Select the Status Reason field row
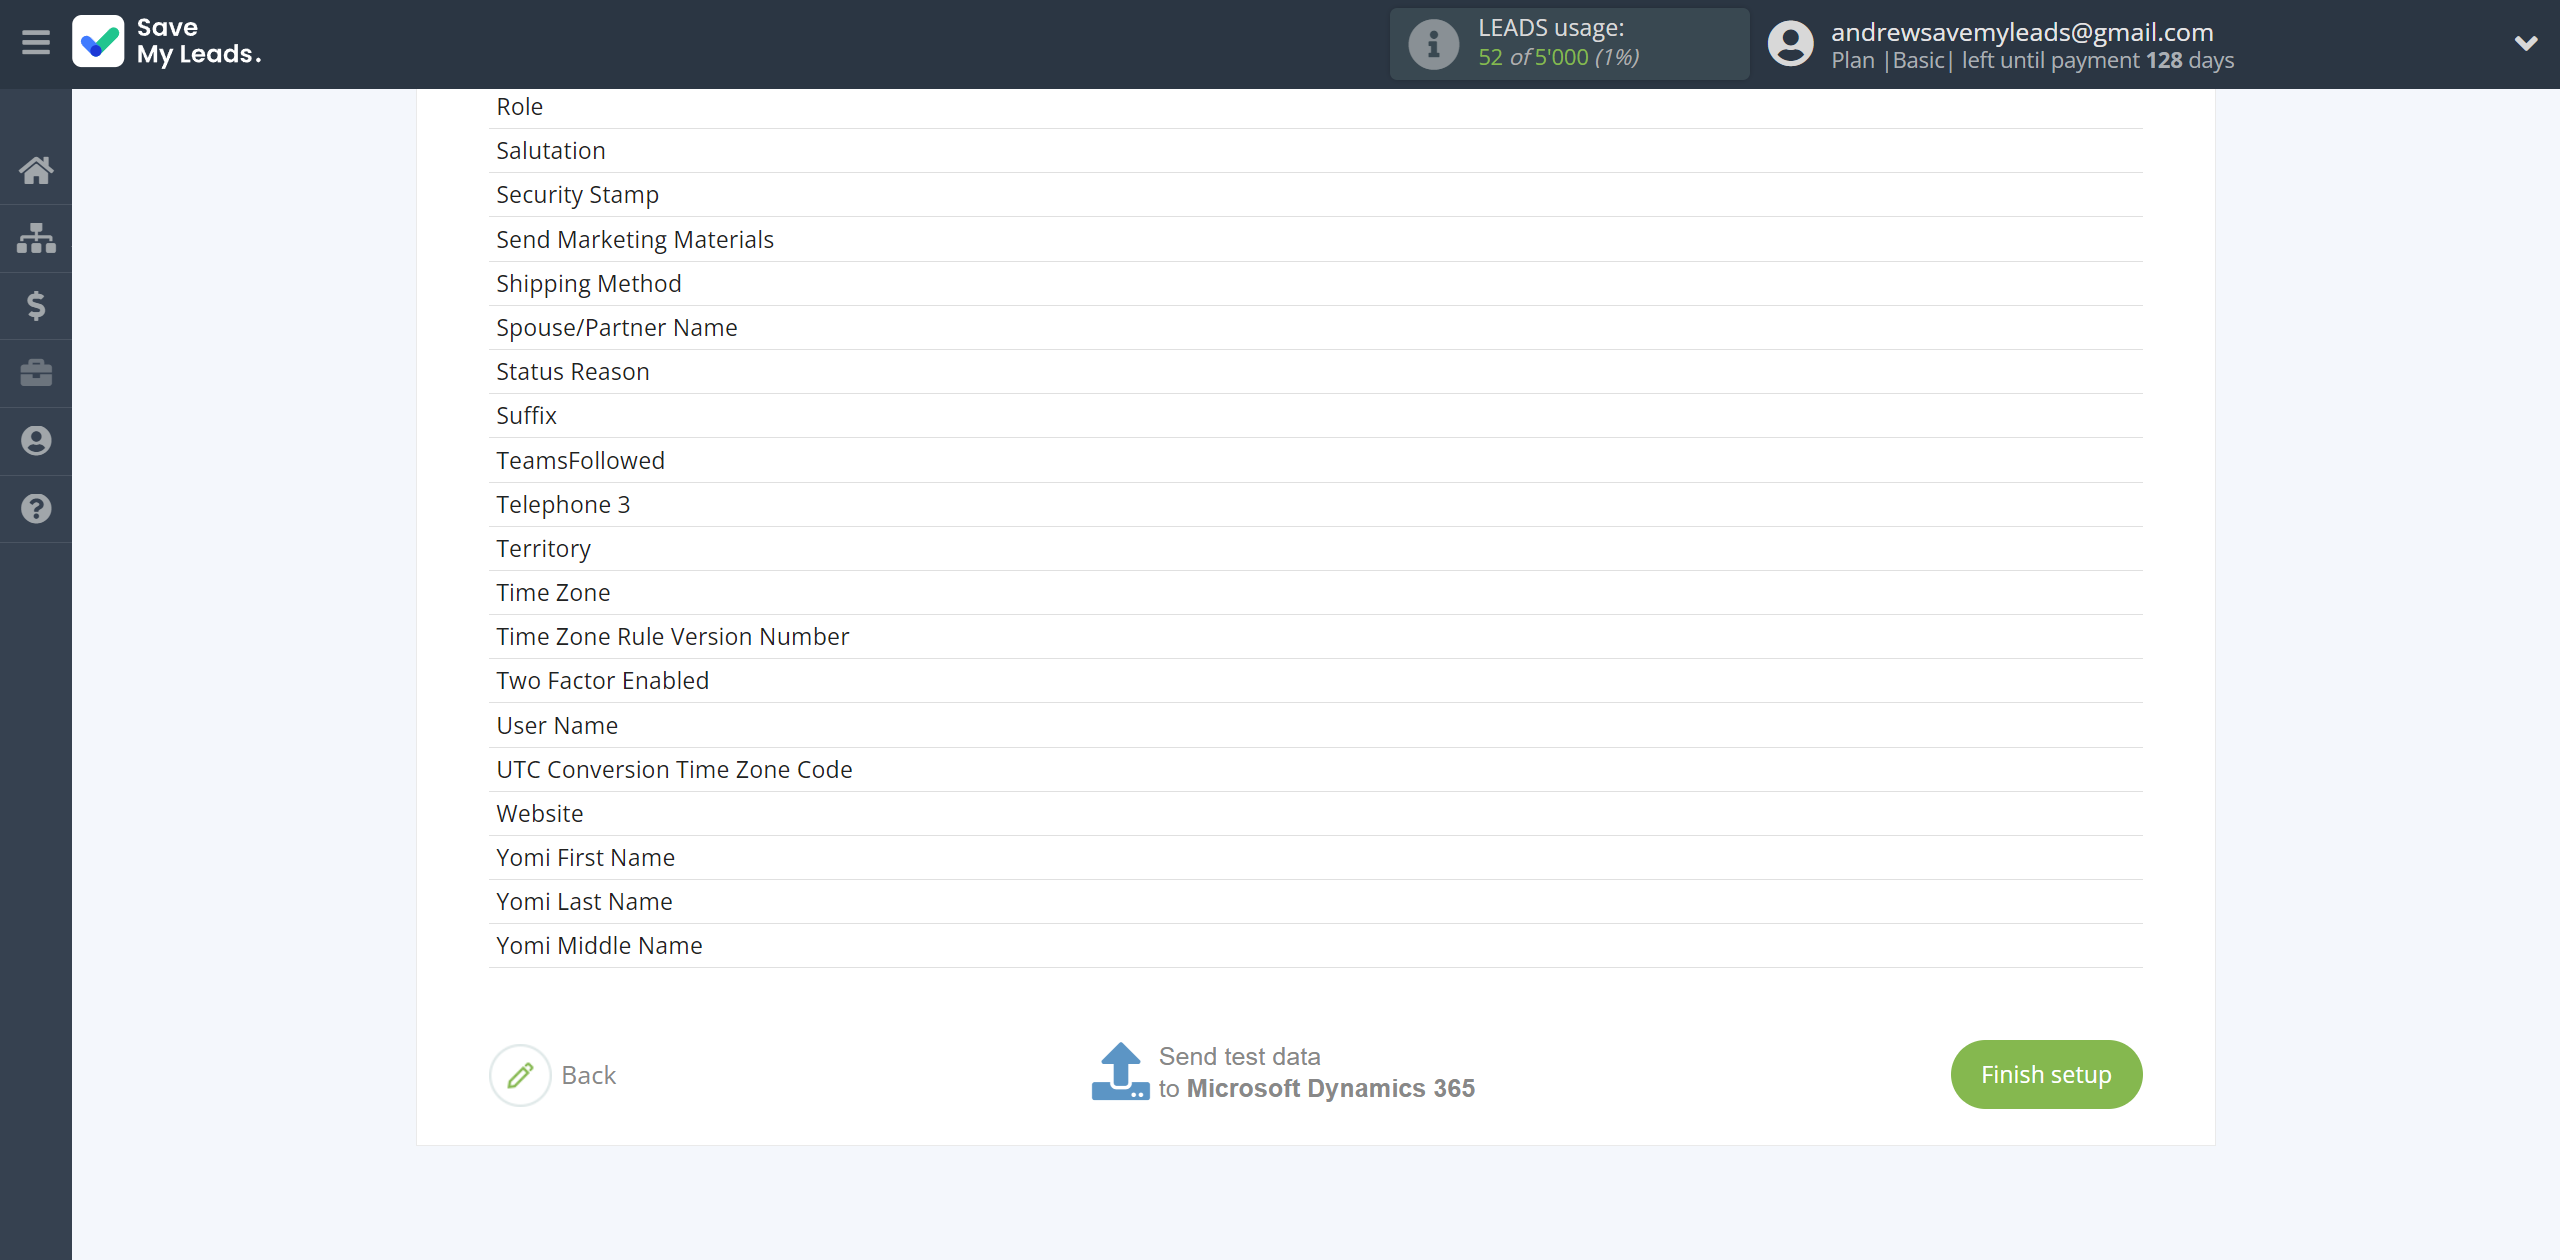Screen dimensions: 2560x1260 [1315, 372]
